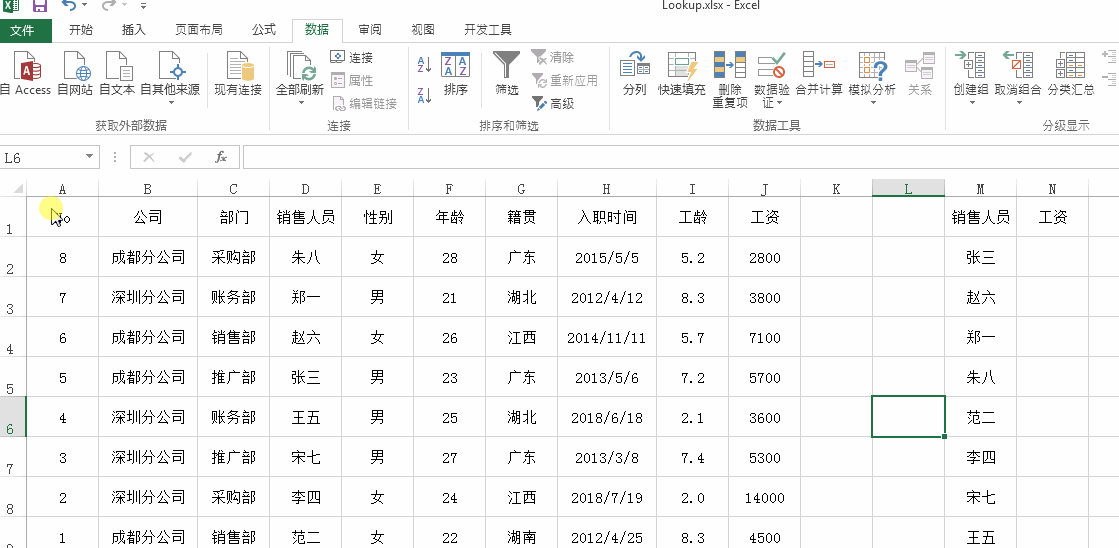This screenshot has height=548, width=1119.
Task: Click the cell with salary 14000
Action: pos(764,497)
